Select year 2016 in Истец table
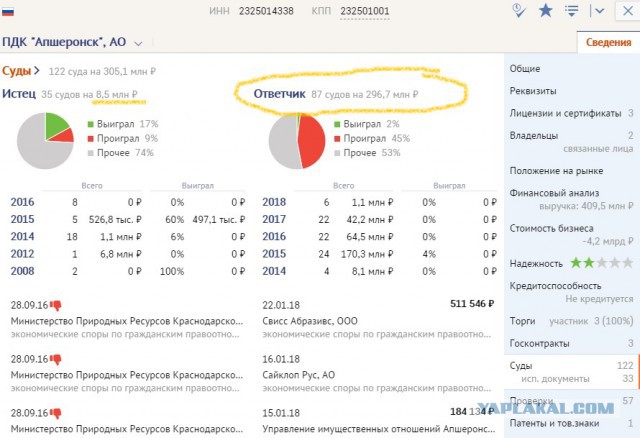The width and height of the screenshot is (640, 438). coord(22,202)
